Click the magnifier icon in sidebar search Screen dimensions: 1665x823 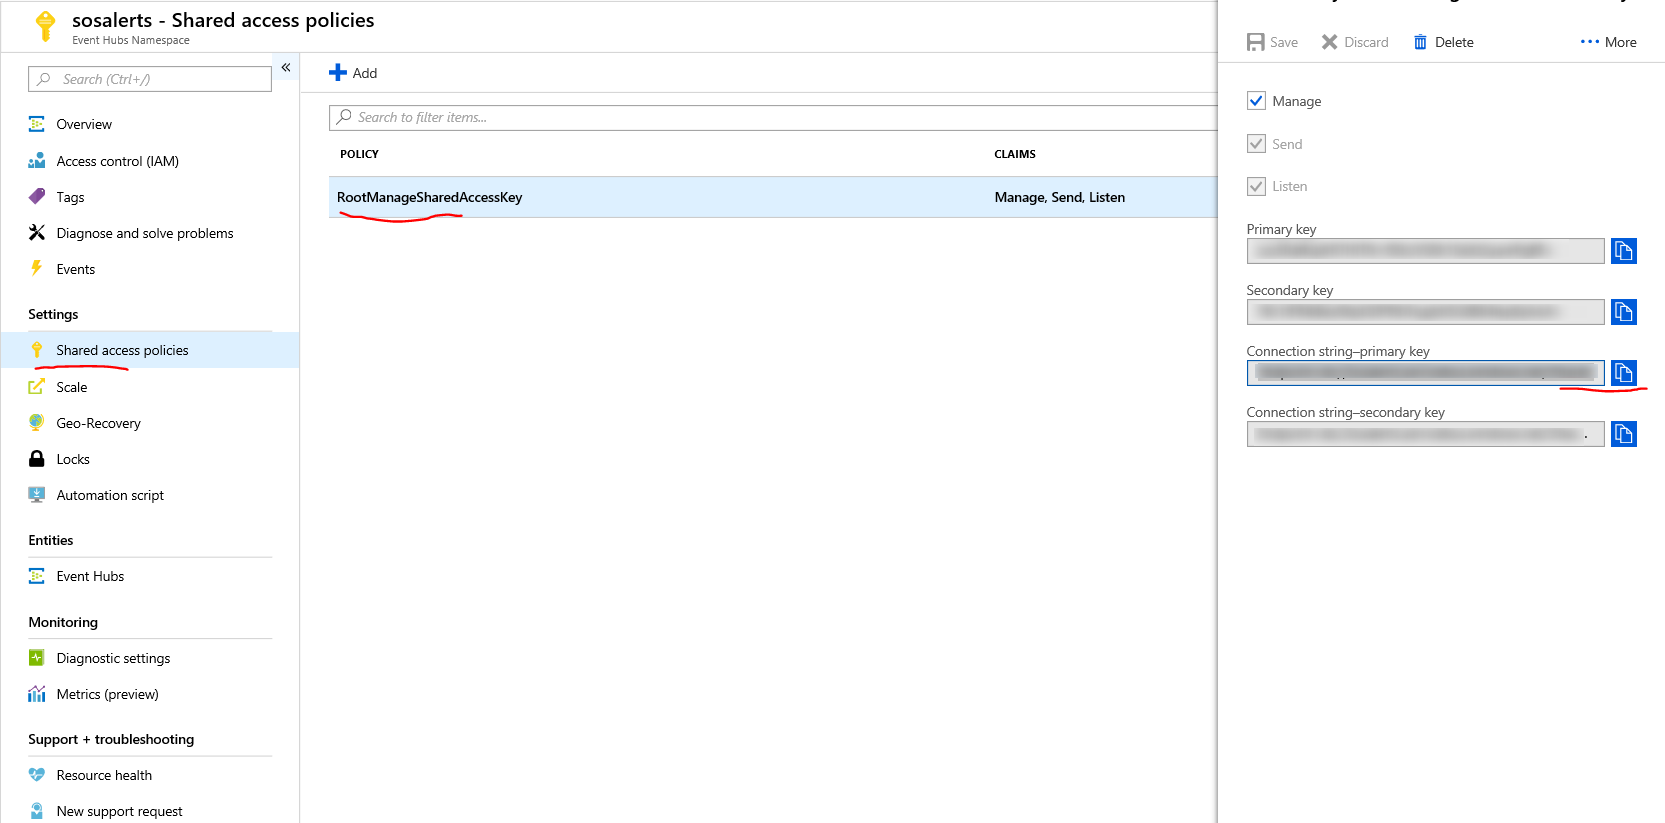(x=44, y=79)
